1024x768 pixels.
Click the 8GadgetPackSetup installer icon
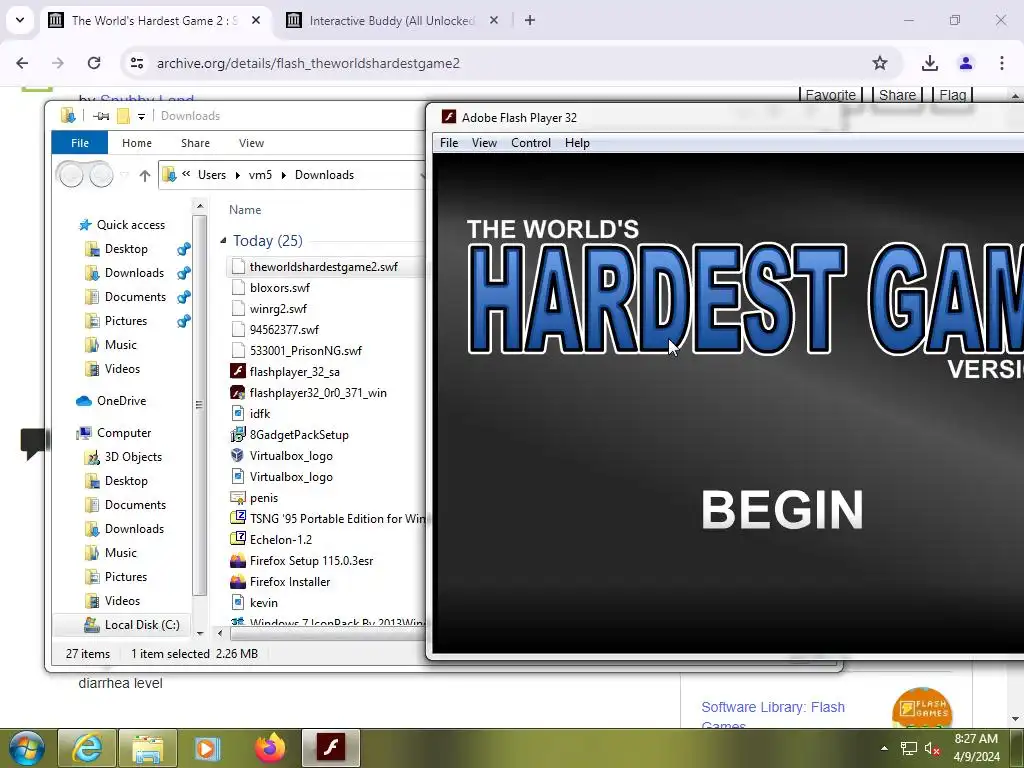click(238, 434)
